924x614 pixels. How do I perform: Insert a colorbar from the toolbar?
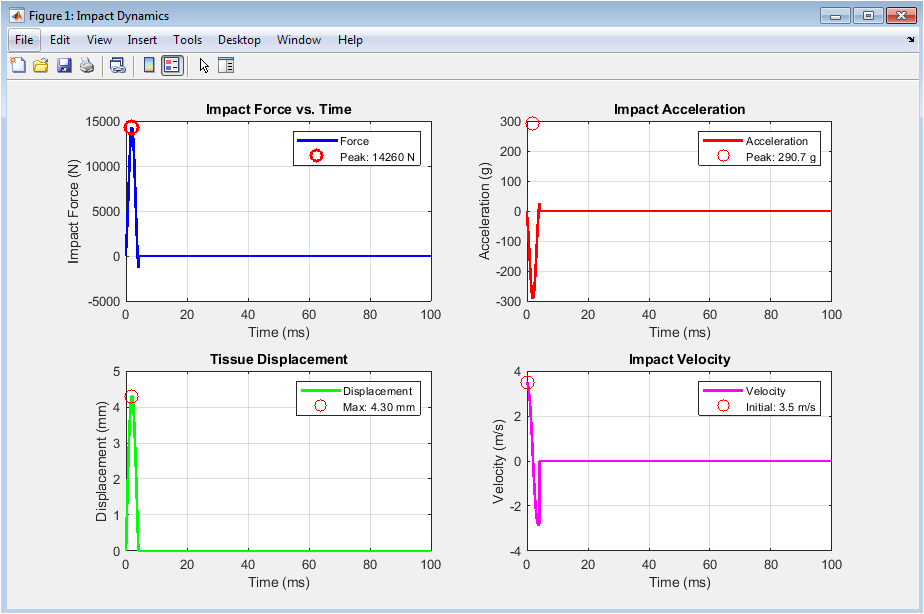(x=149, y=66)
